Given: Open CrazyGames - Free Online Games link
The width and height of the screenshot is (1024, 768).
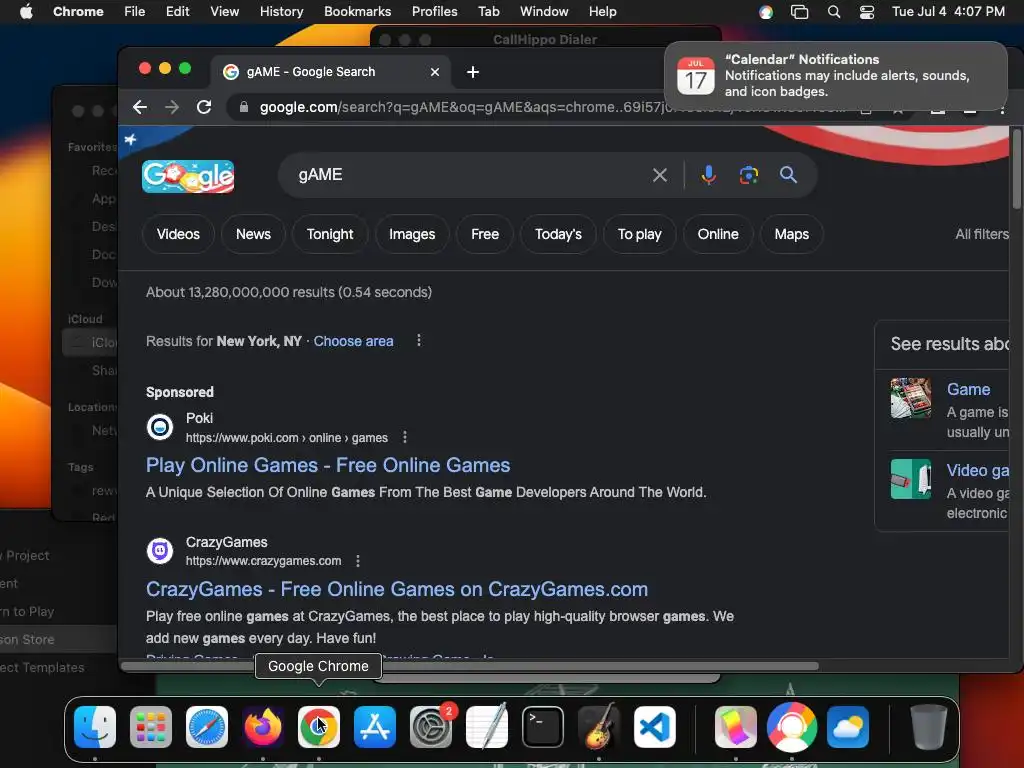Looking at the screenshot, I should click(397, 589).
